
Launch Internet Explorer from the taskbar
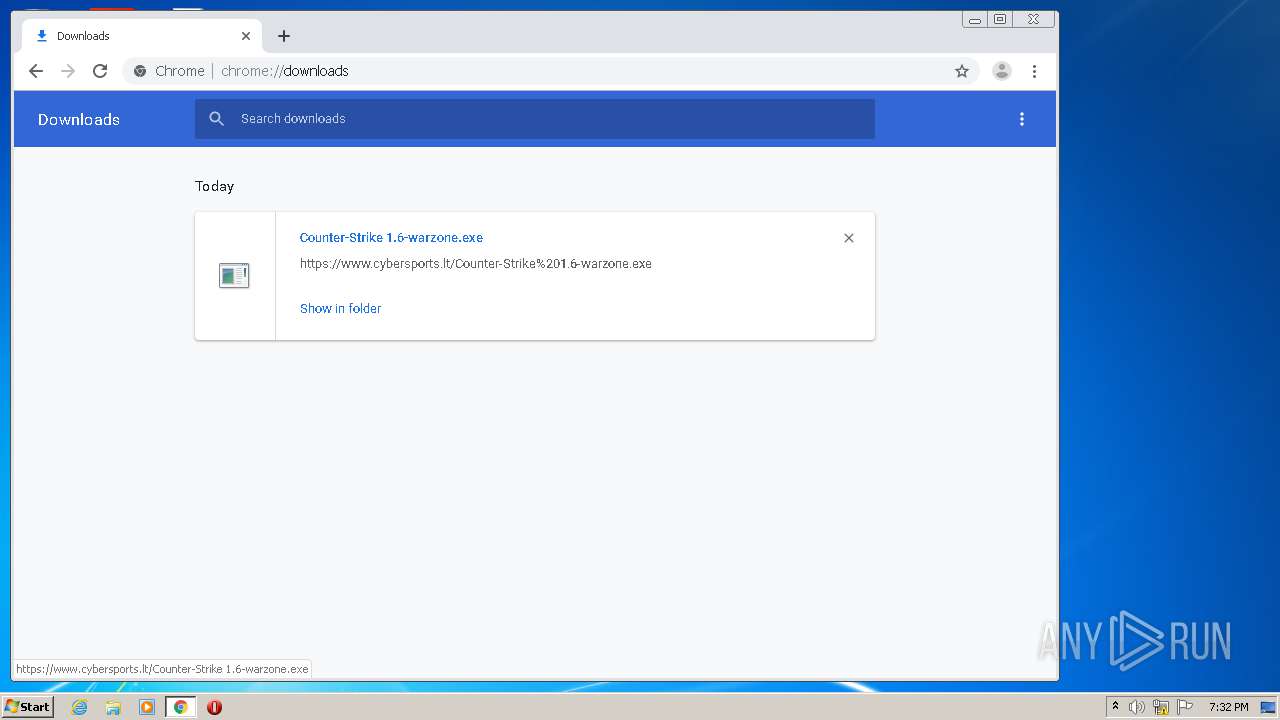click(79, 707)
